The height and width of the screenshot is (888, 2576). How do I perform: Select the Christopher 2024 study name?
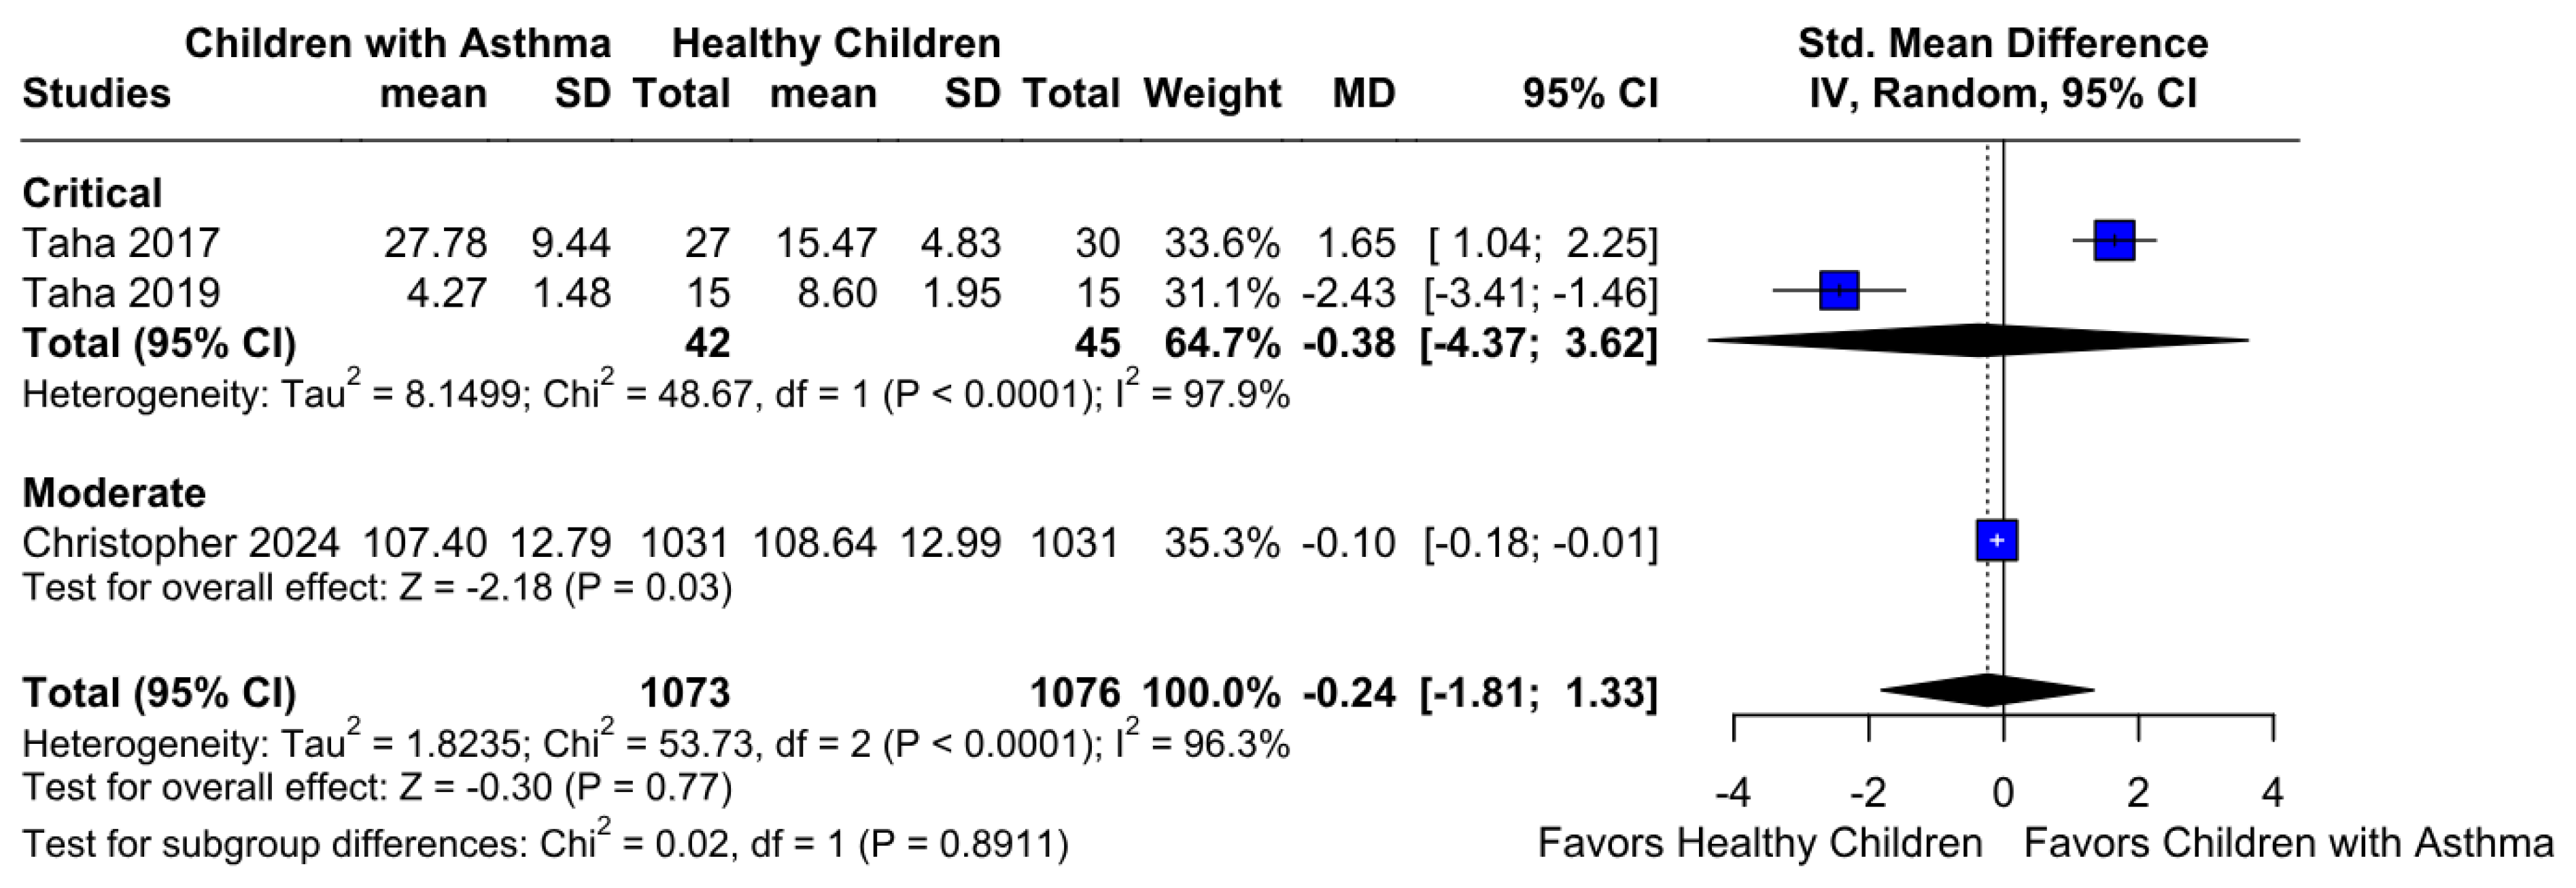coord(181,543)
